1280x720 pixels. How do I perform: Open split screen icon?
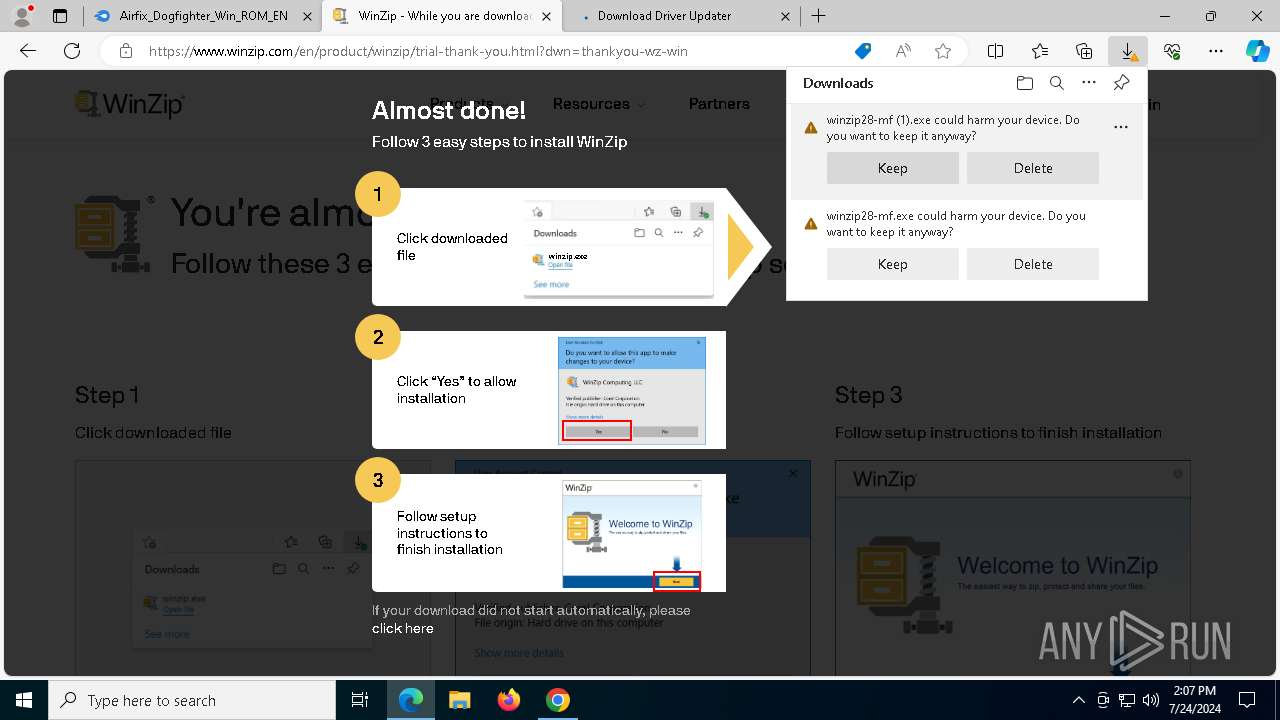tap(996, 51)
